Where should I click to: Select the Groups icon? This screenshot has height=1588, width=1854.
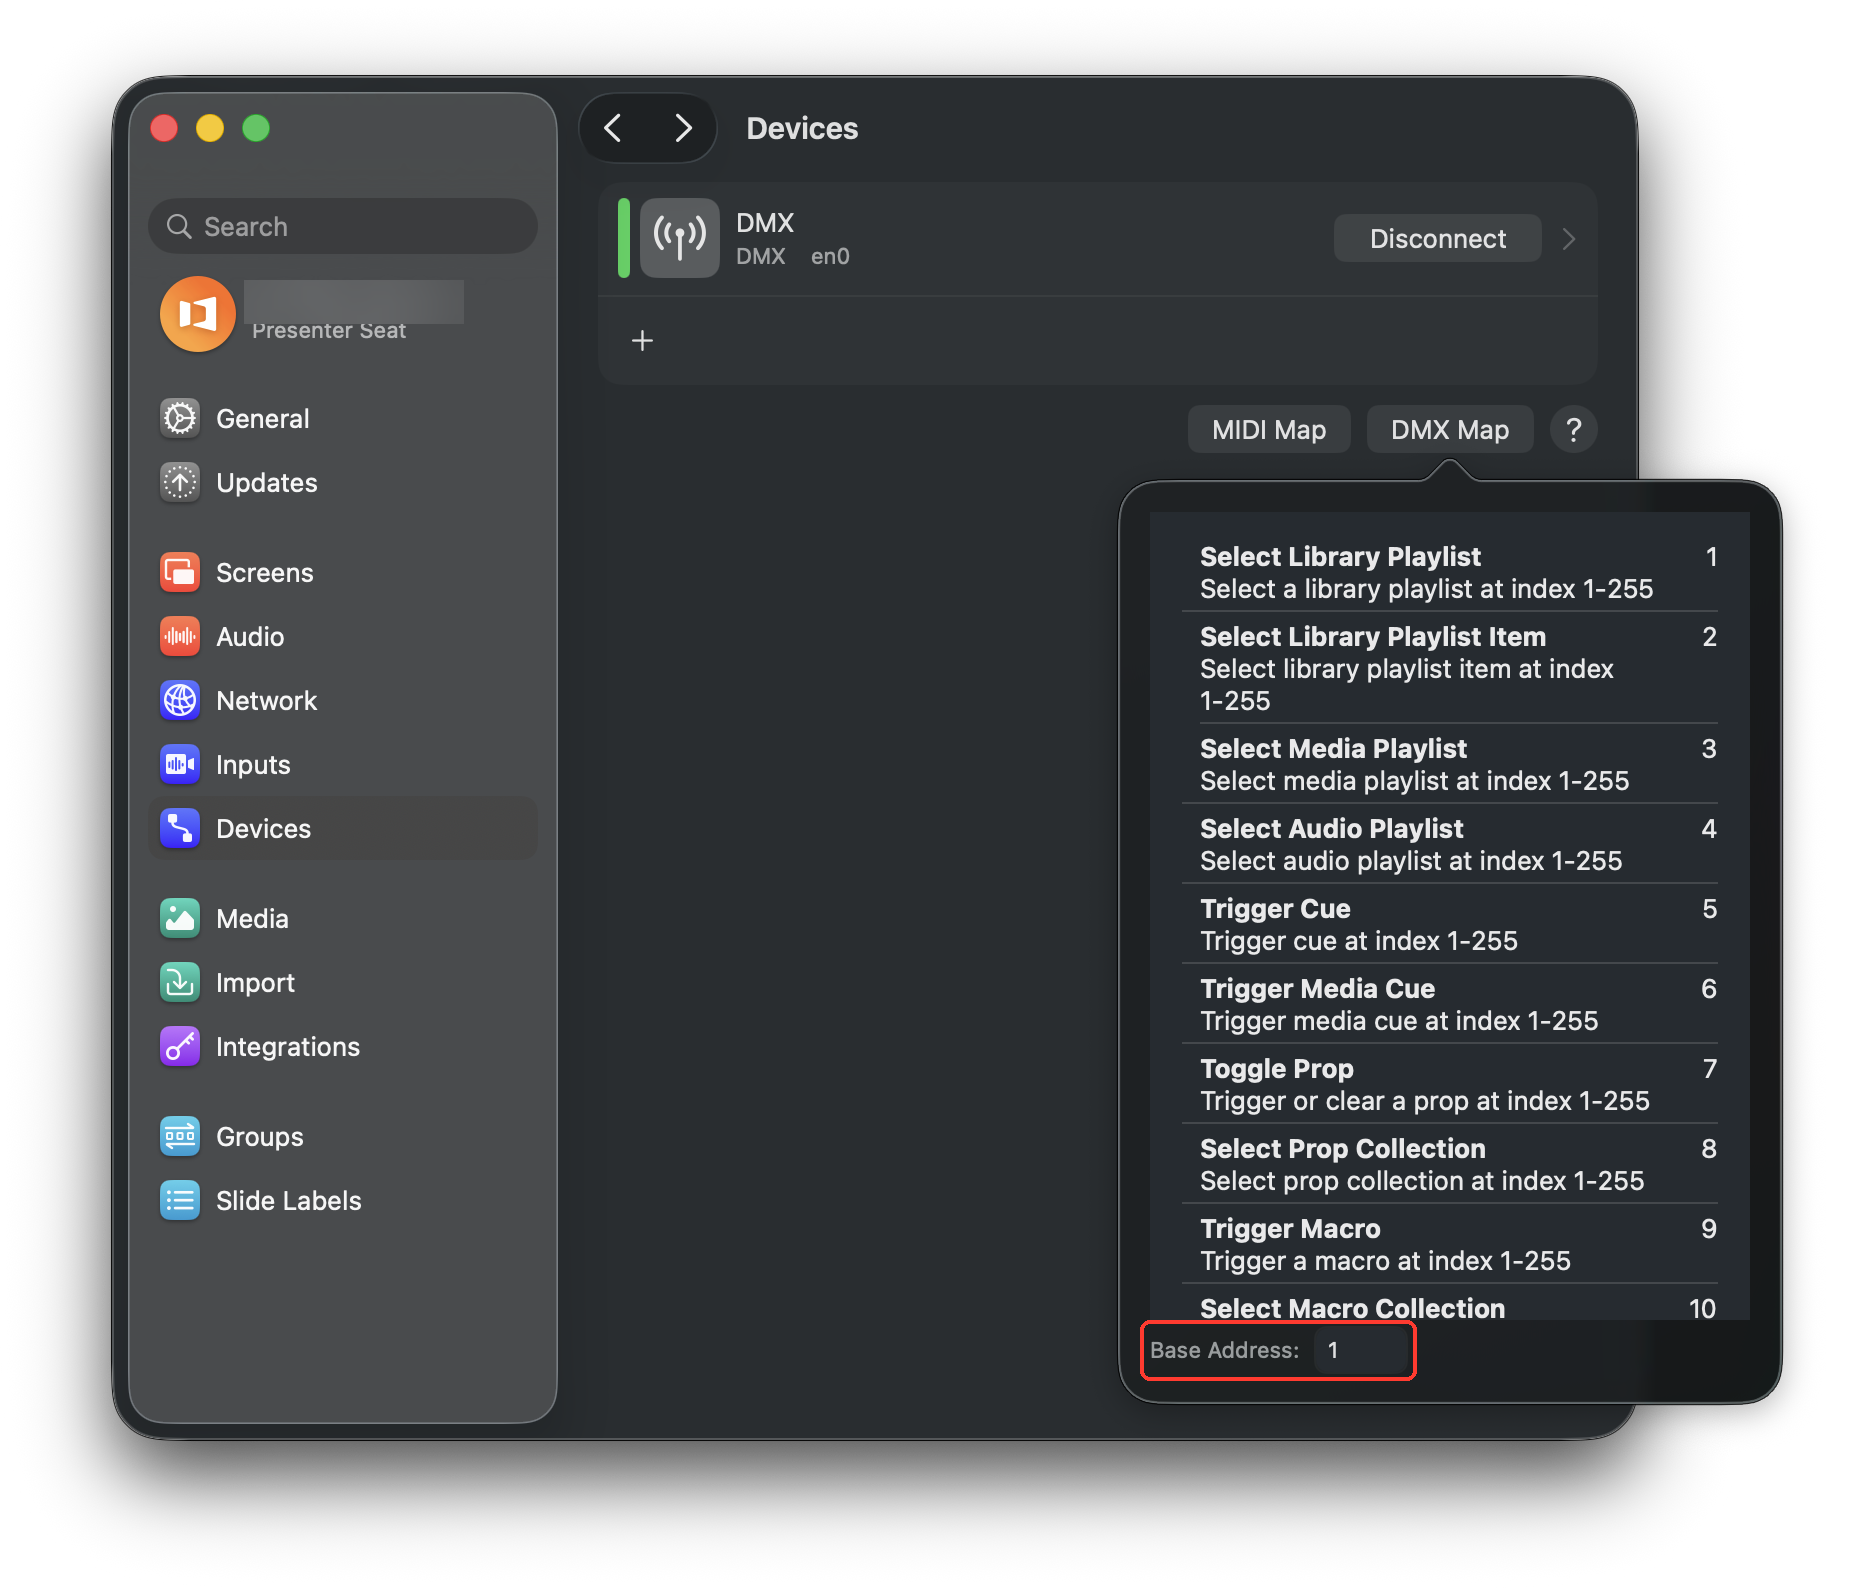coord(180,1136)
